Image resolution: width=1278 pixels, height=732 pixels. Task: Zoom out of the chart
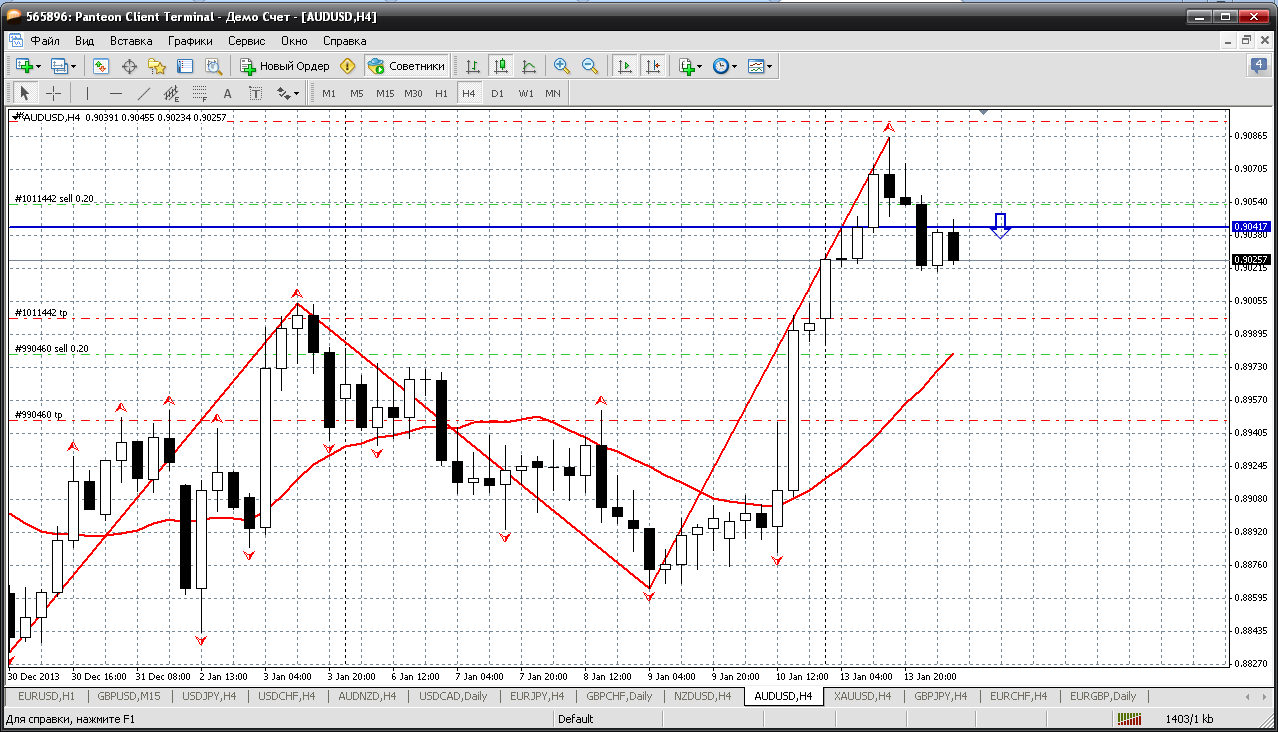click(x=590, y=66)
